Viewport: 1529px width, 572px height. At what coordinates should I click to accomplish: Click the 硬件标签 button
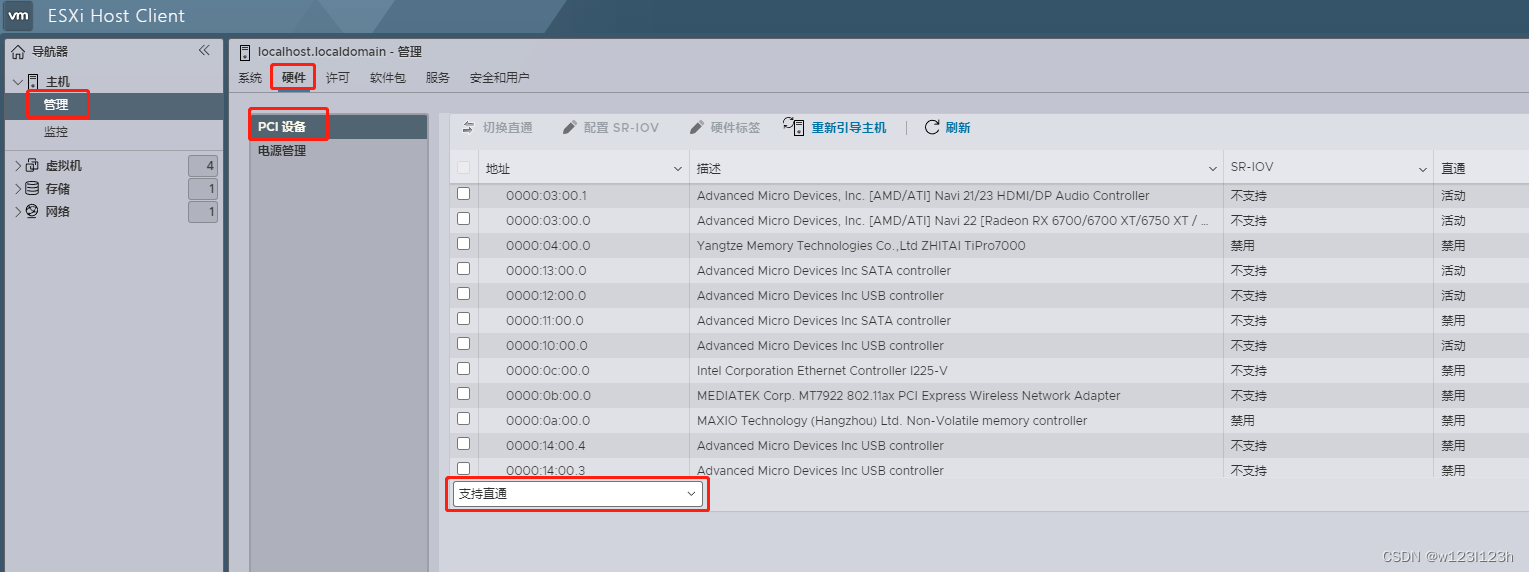point(725,127)
